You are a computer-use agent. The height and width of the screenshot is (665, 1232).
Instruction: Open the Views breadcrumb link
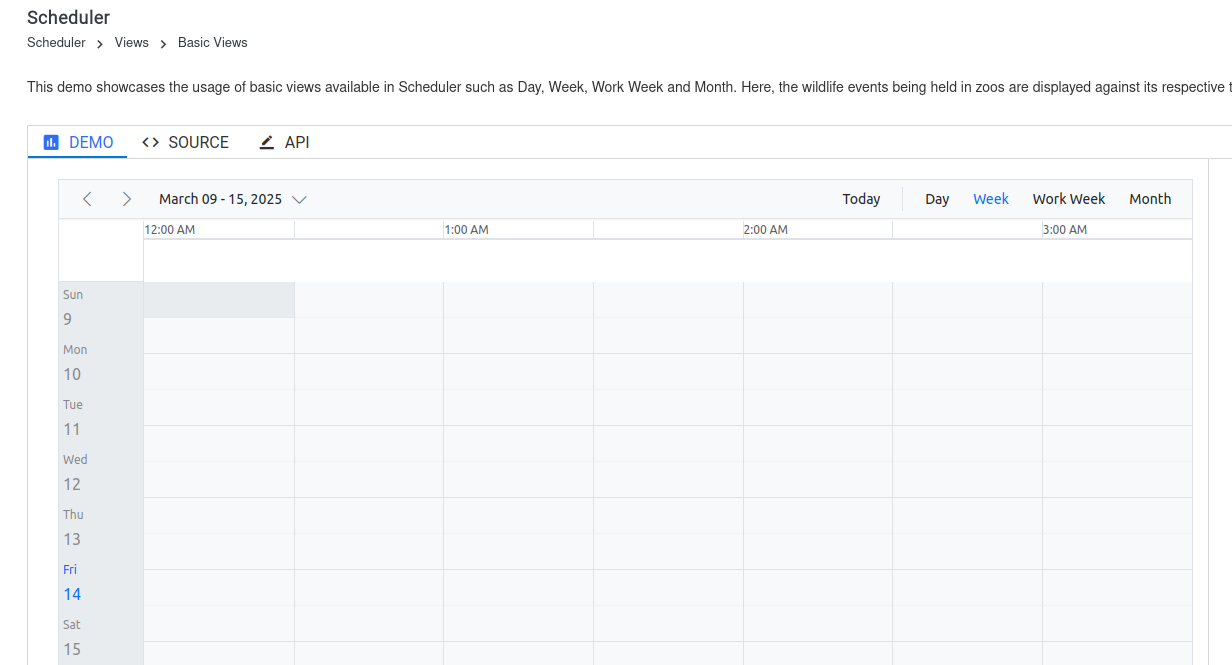(131, 42)
